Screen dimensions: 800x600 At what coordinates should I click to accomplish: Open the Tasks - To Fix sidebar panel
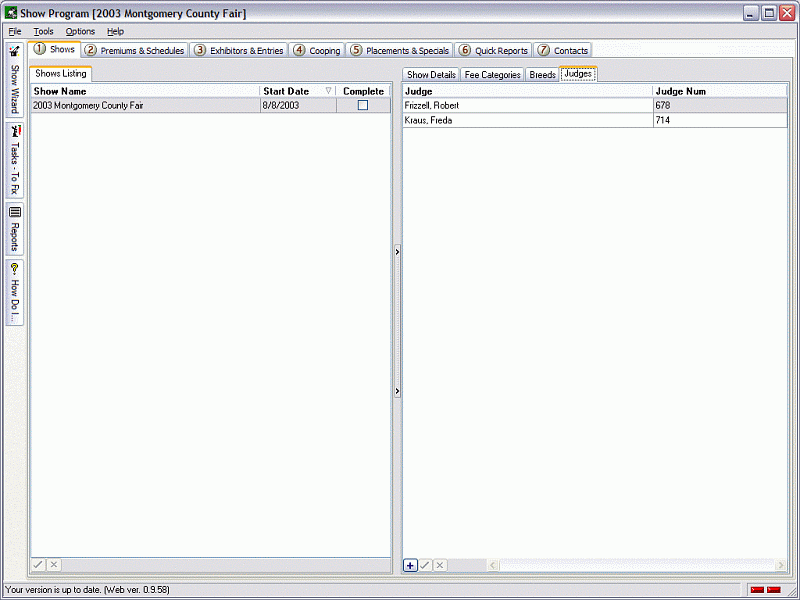click(15, 160)
